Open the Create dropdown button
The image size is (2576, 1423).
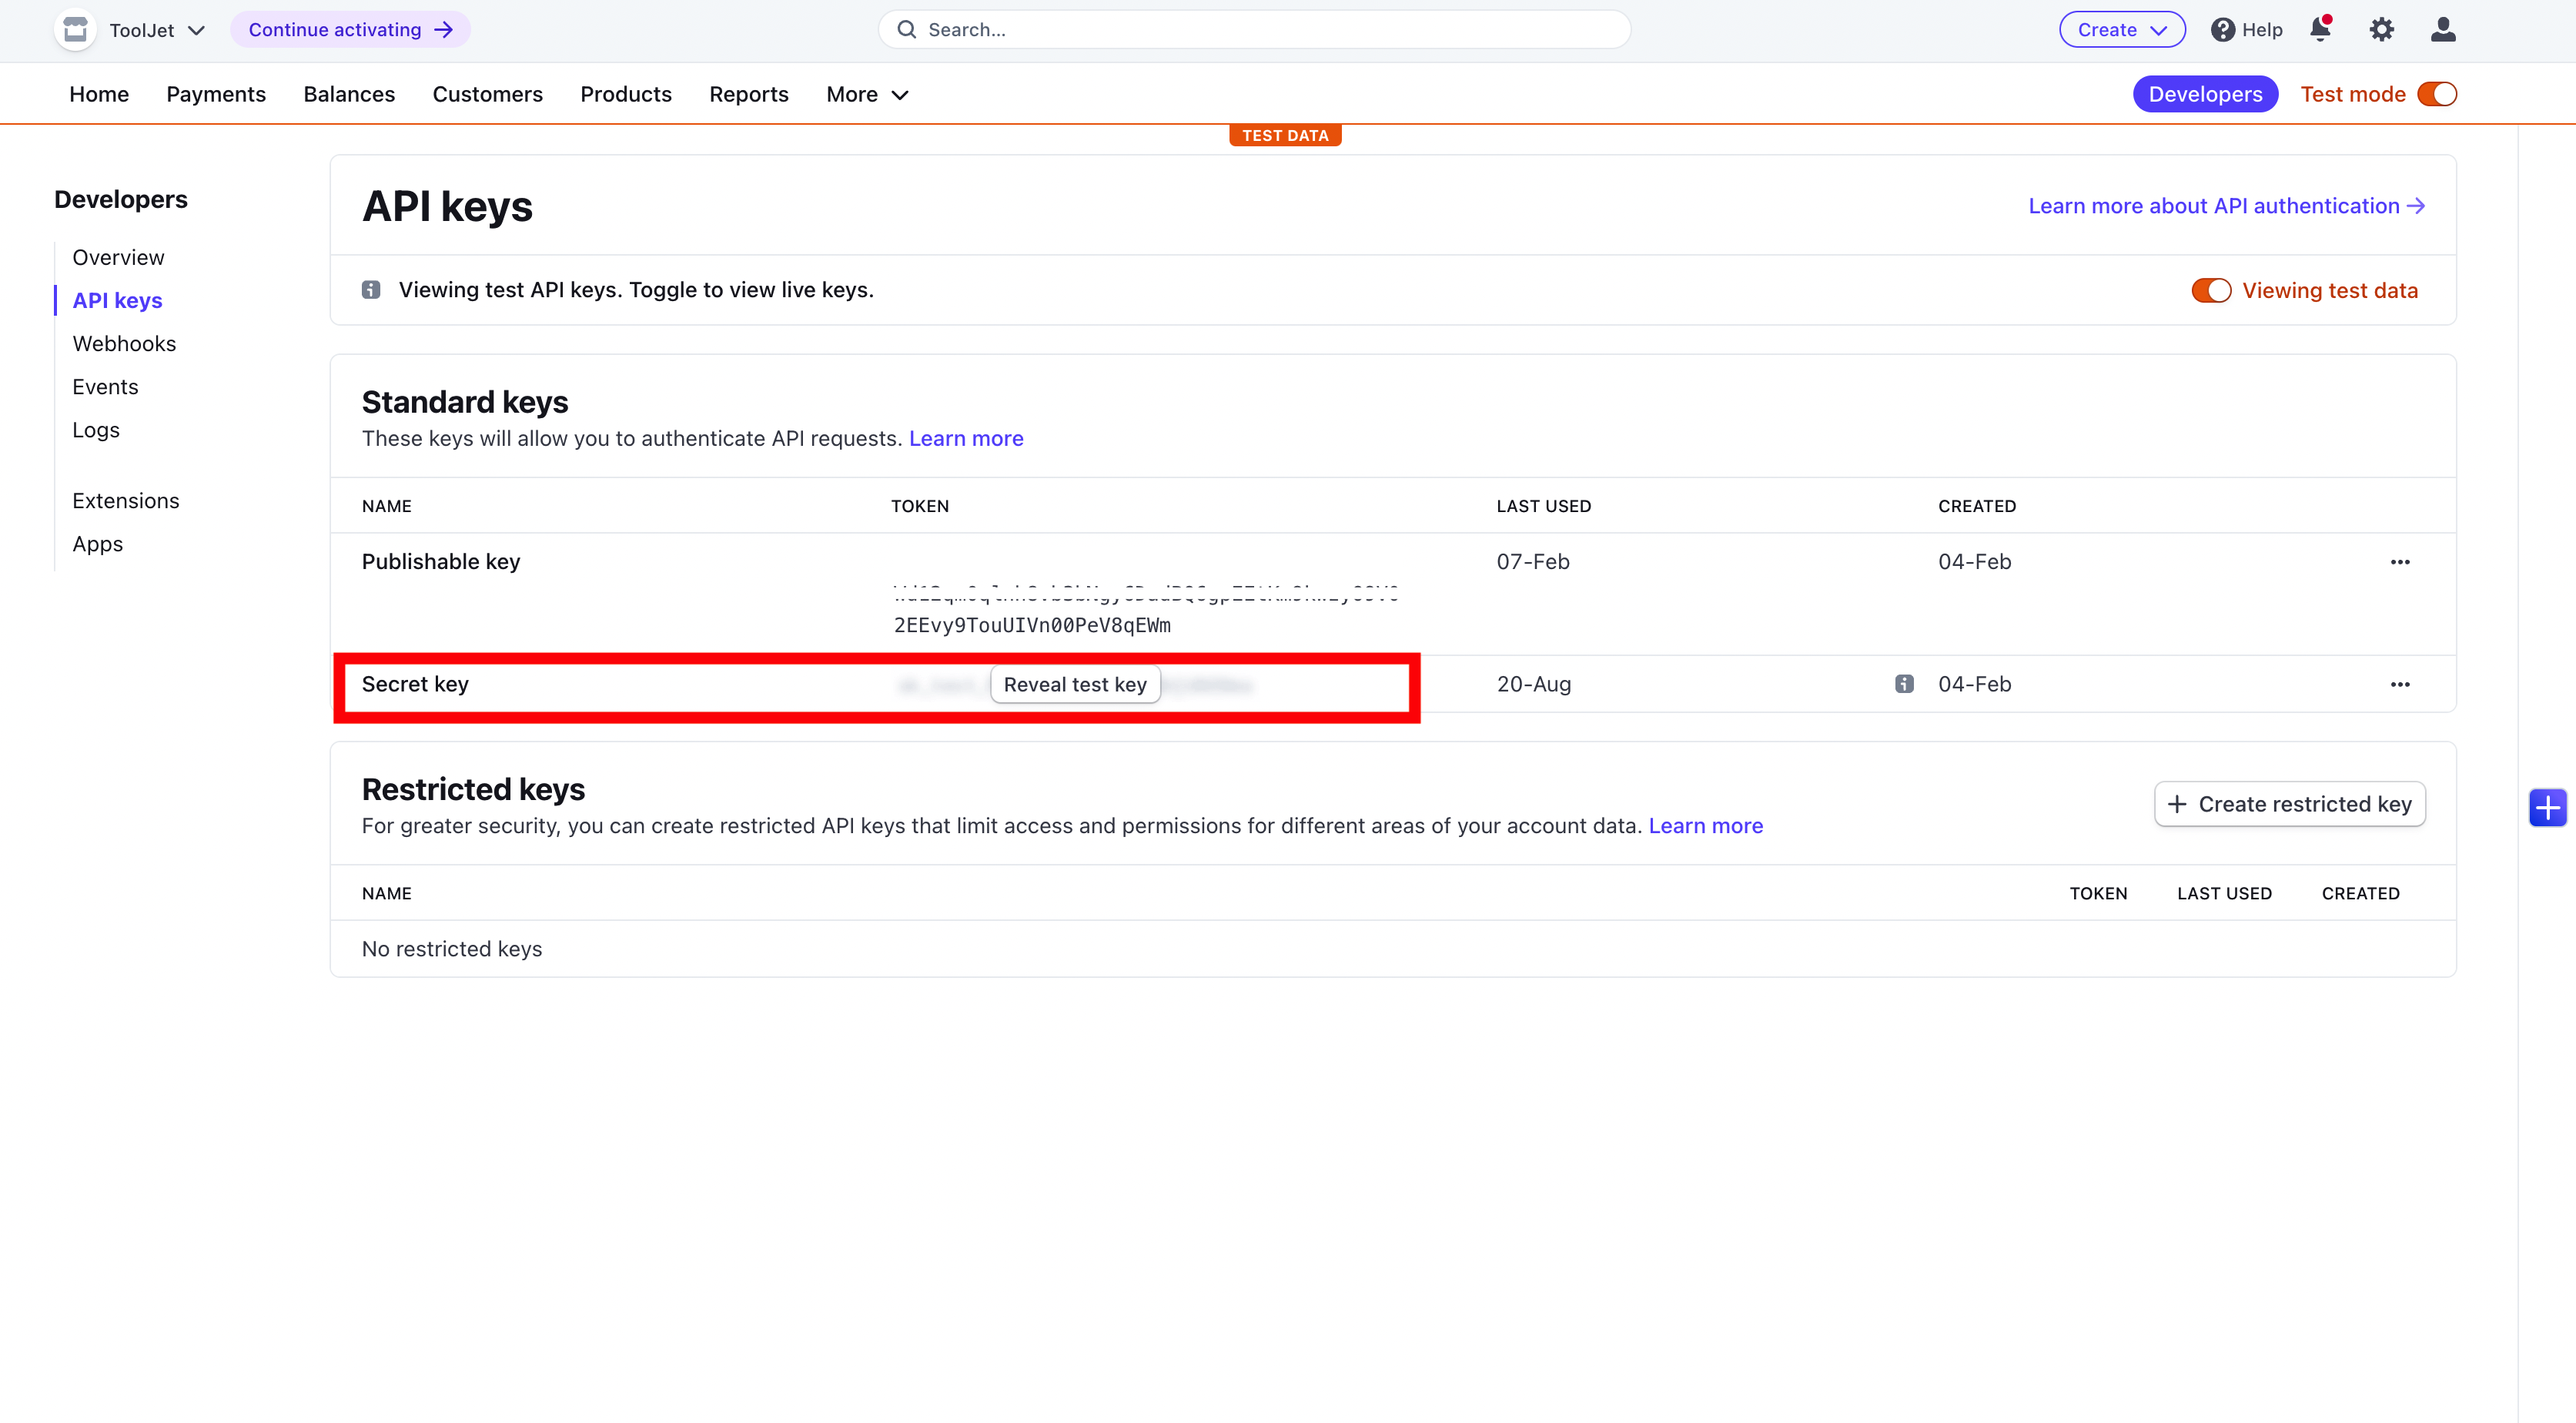2121,29
